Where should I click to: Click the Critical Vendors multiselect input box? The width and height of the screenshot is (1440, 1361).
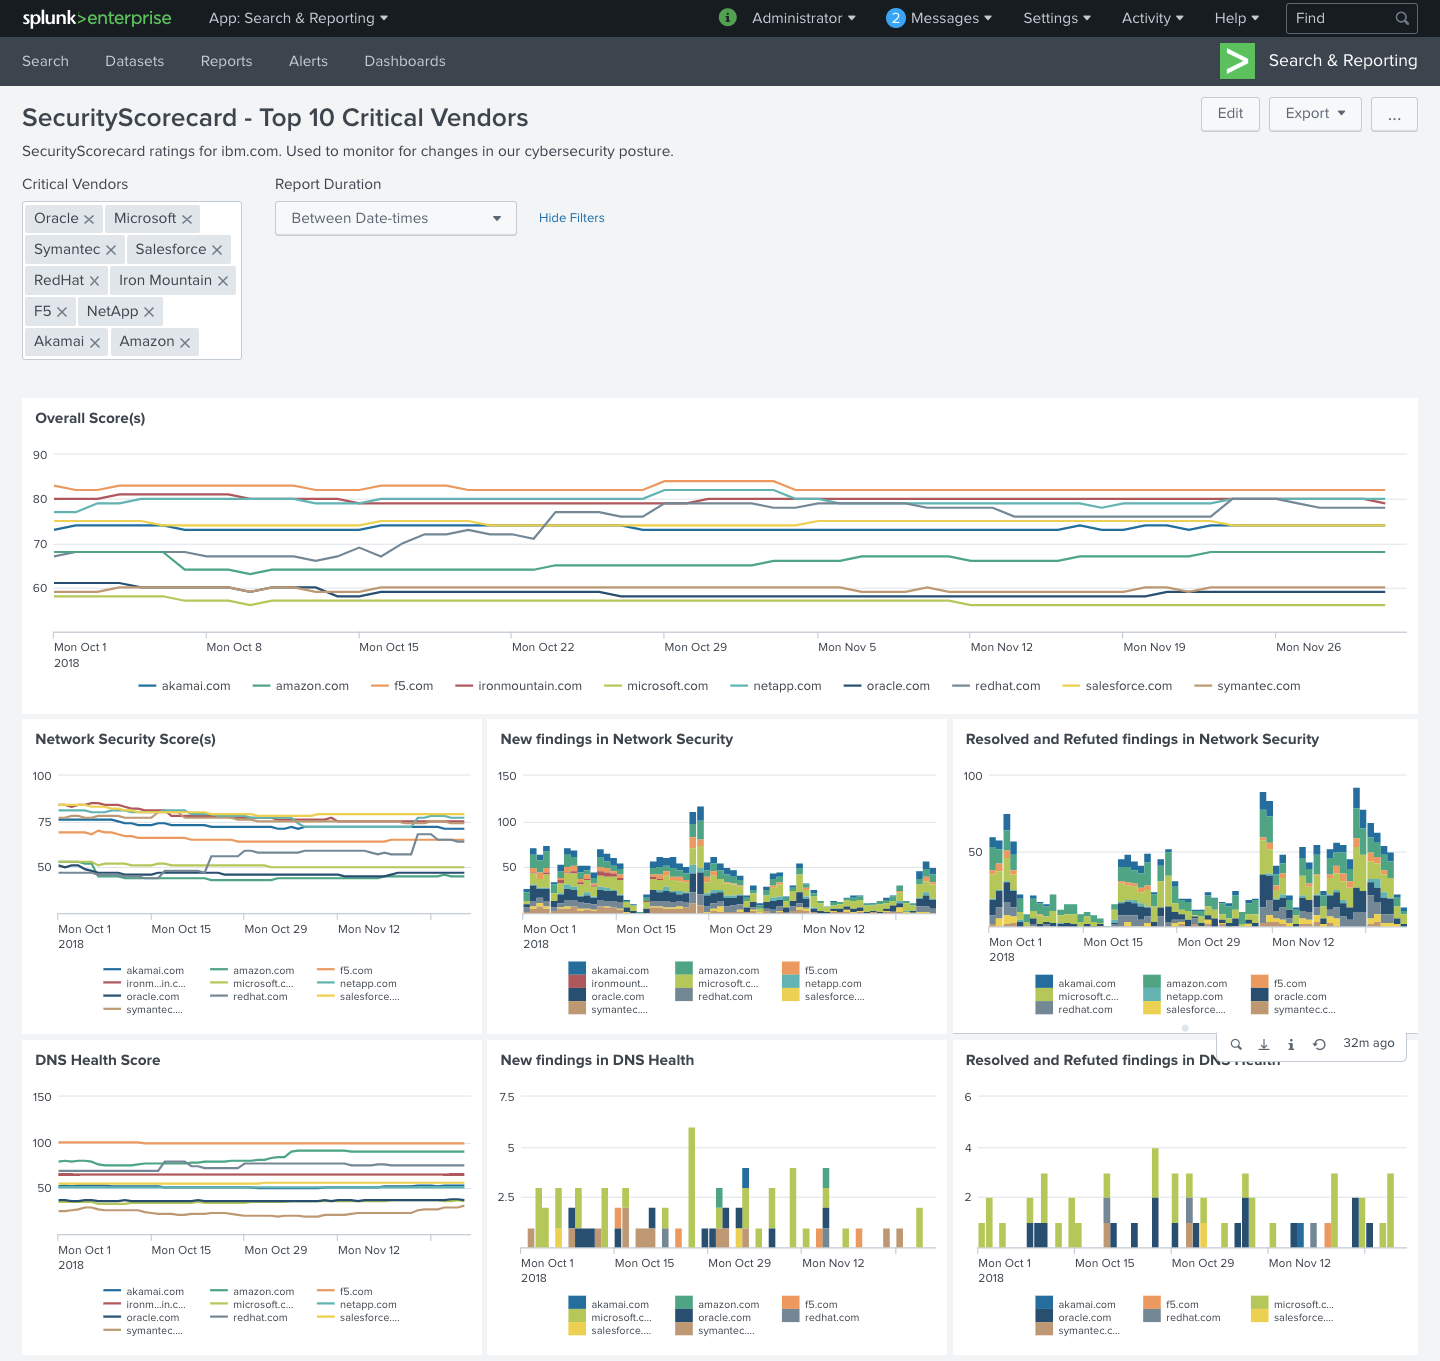(132, 280)
